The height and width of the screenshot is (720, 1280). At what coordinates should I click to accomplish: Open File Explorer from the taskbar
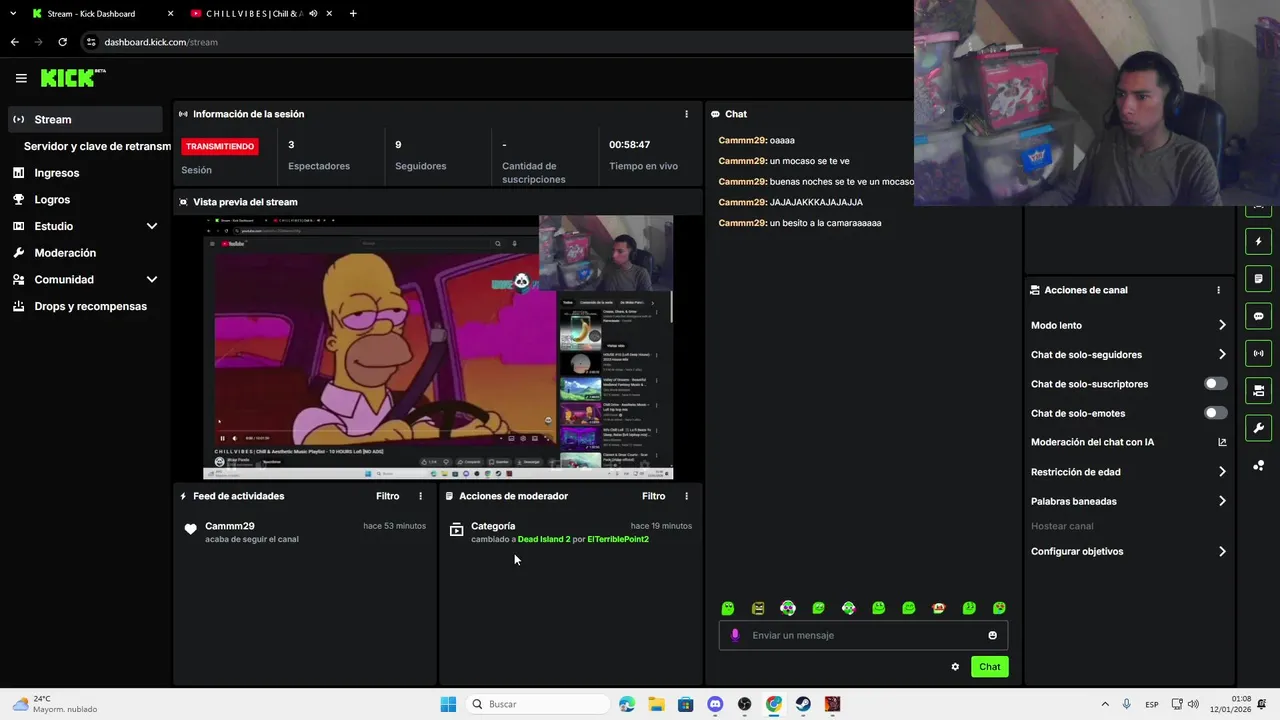(656, 704)
